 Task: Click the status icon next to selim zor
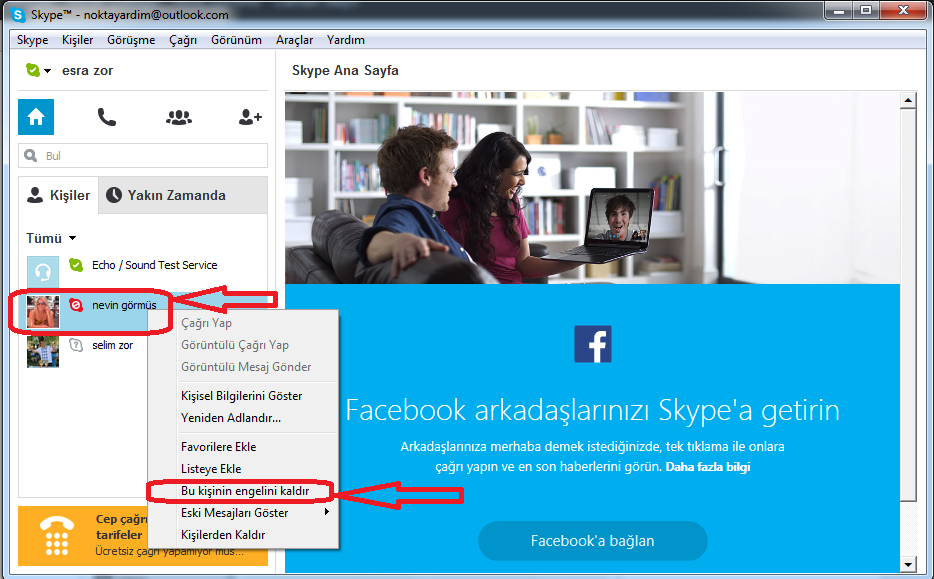tap(76, 345)
